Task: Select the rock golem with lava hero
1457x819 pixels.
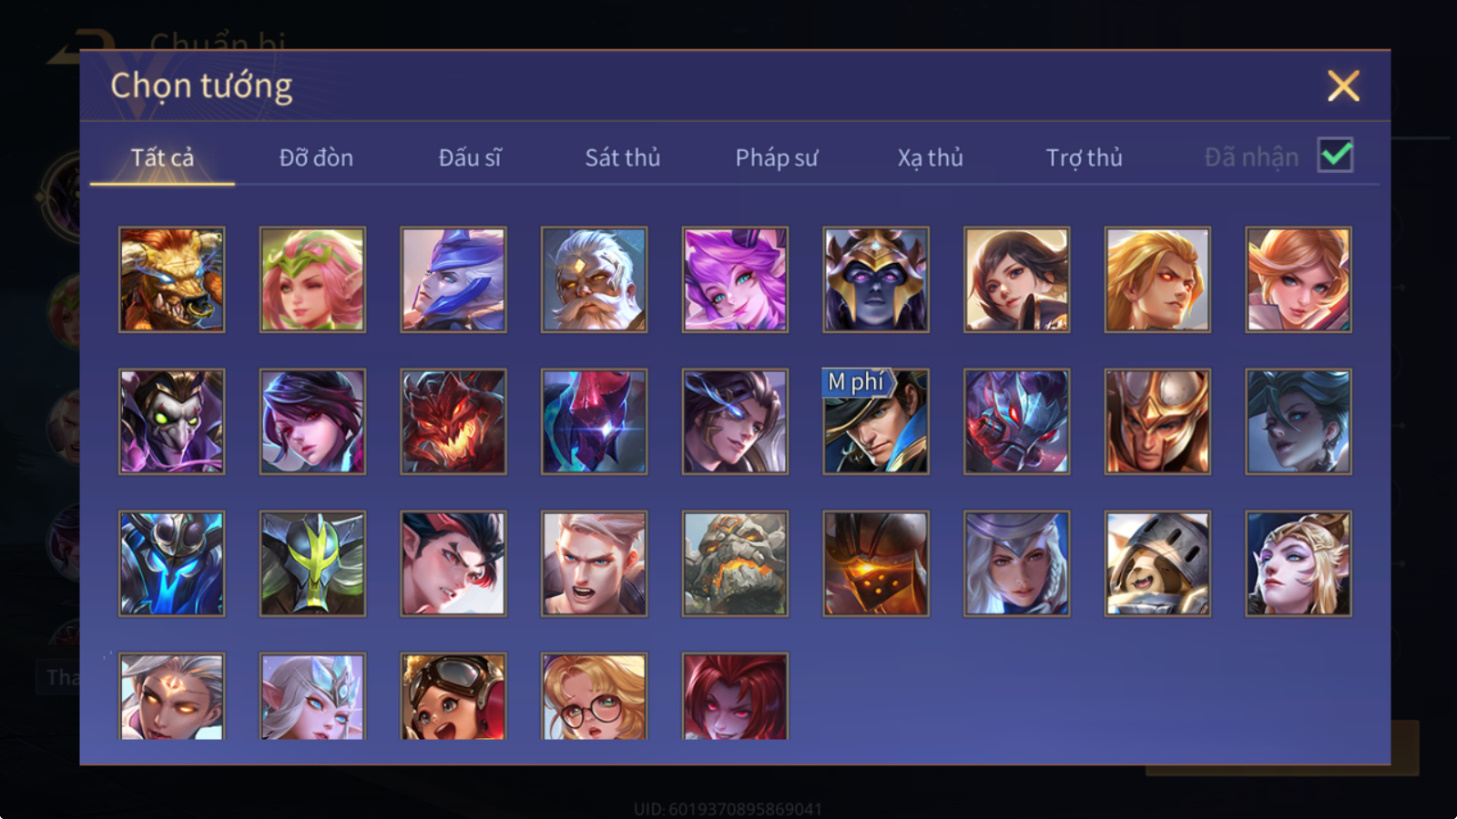Action: coord(735,563)
